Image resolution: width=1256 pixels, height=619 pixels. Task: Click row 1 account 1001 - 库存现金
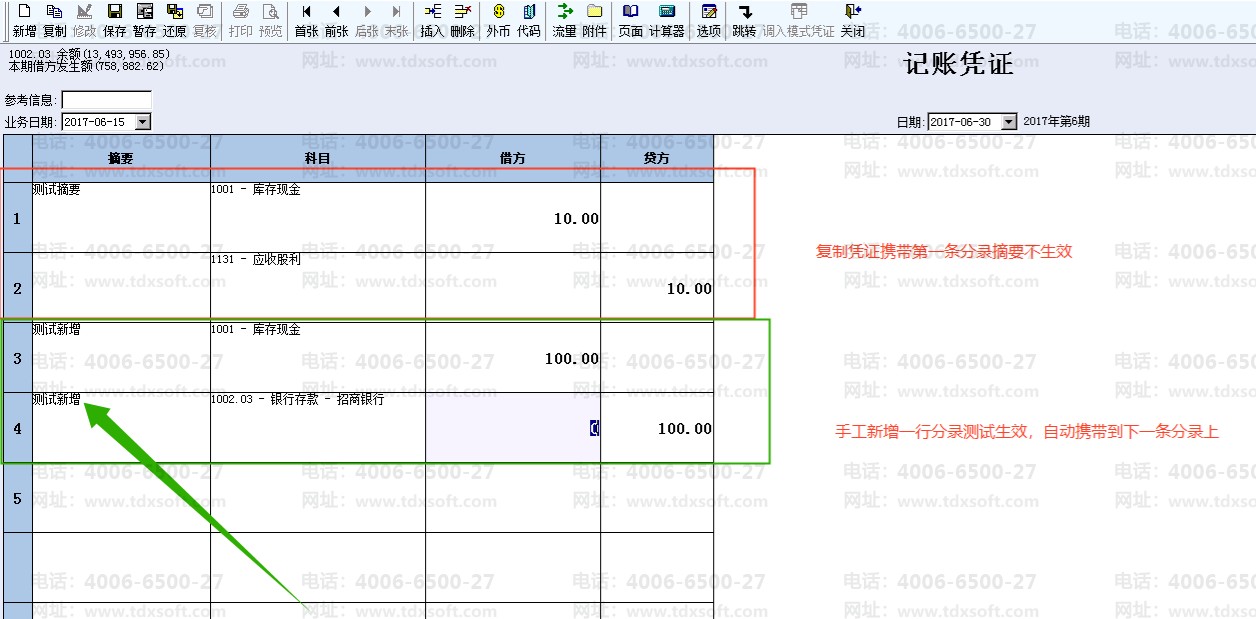point(318,217)
